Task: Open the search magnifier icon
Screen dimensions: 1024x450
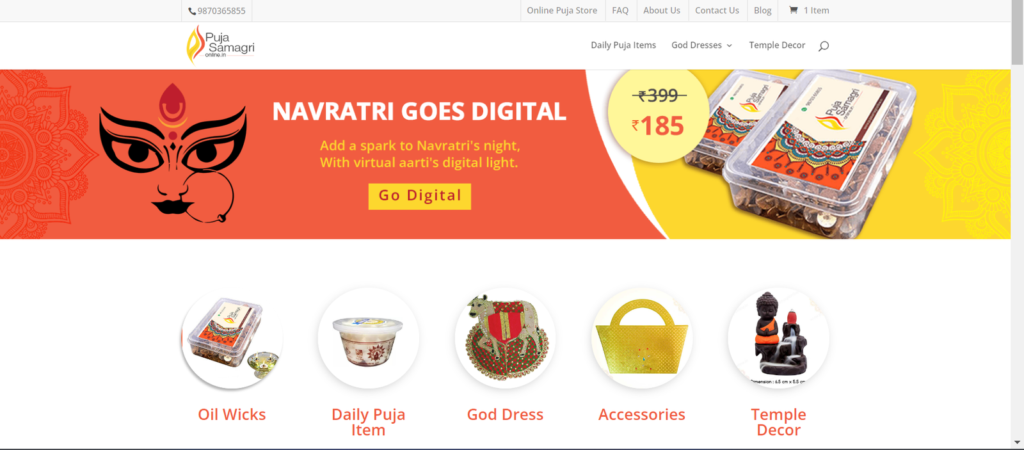Action: pyautogui.click(x=823, y=46)
